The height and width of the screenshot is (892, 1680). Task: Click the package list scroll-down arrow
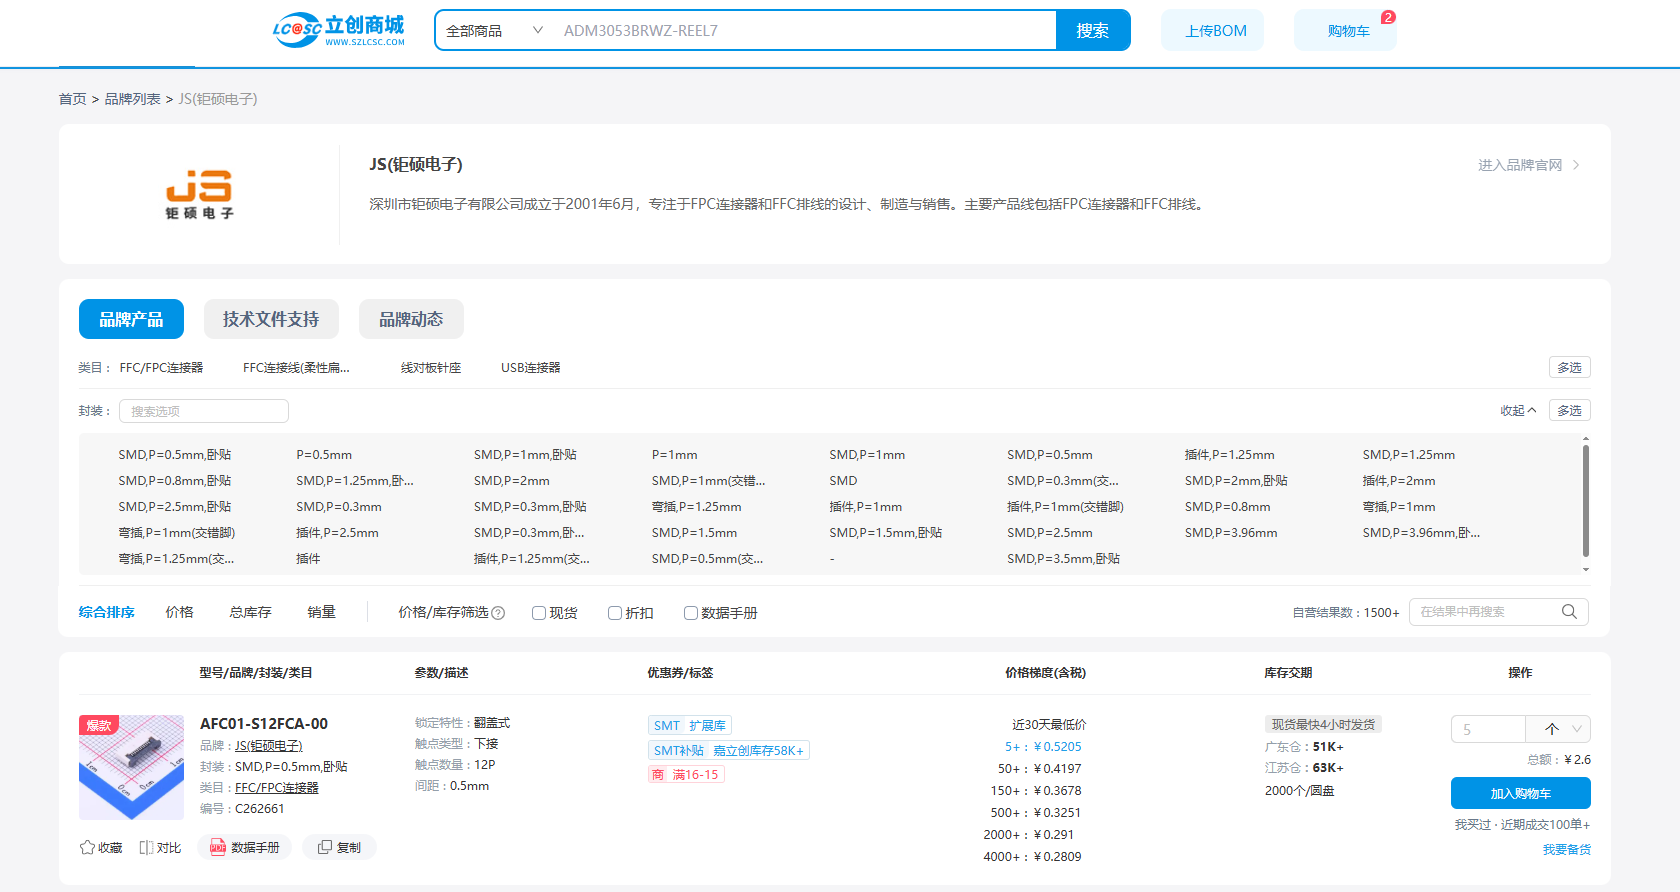[x=1586, y=569]
